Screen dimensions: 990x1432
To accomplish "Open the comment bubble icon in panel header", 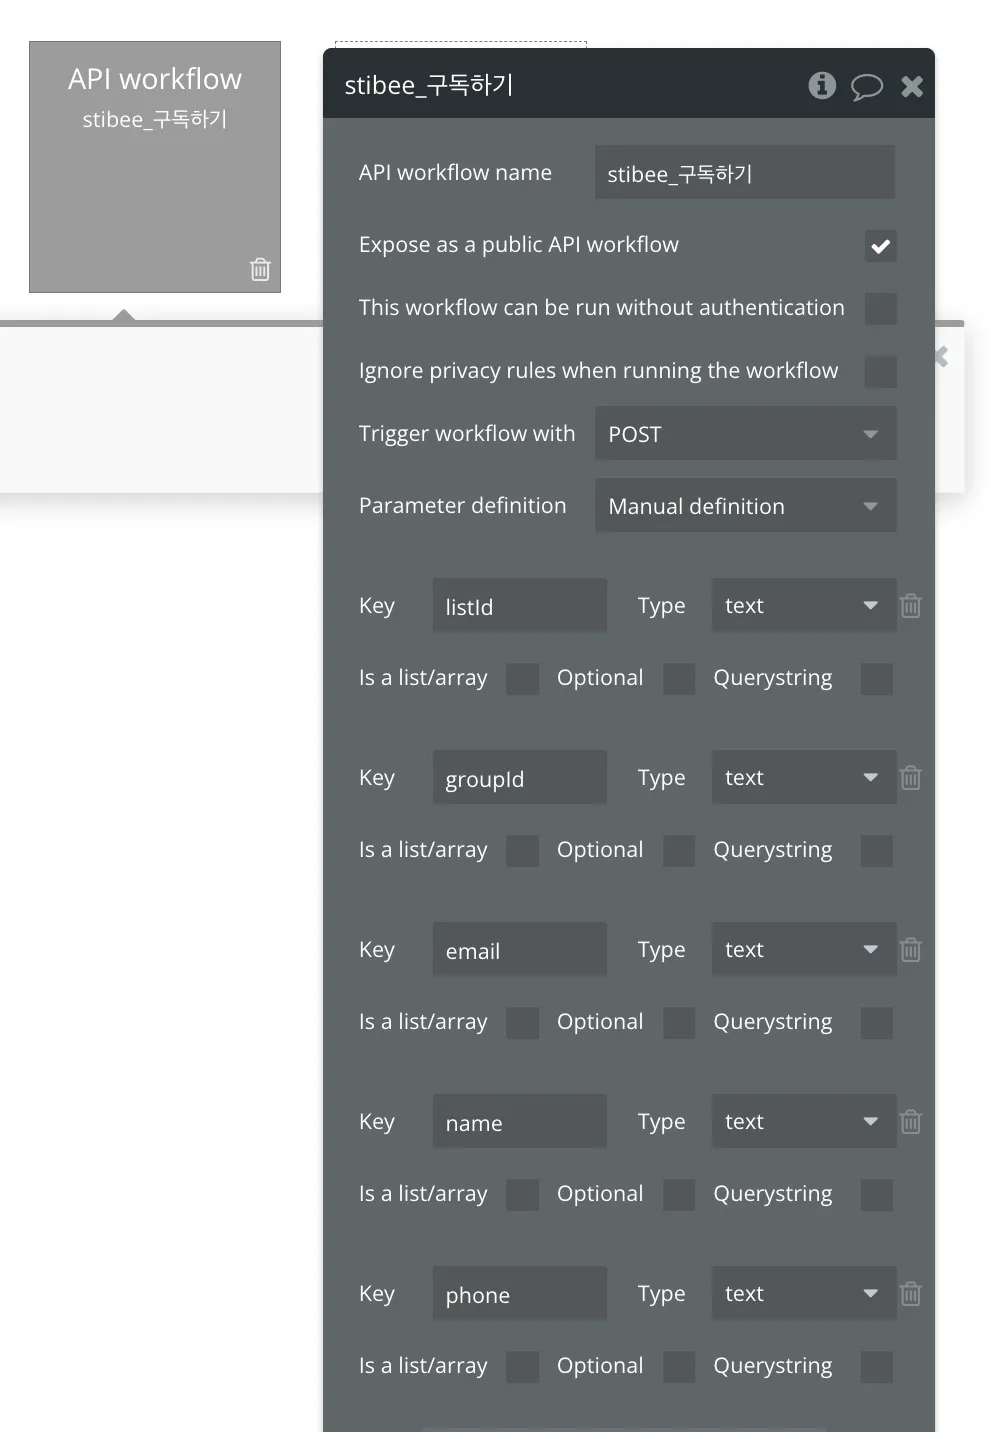I will (x=867, y=87).
